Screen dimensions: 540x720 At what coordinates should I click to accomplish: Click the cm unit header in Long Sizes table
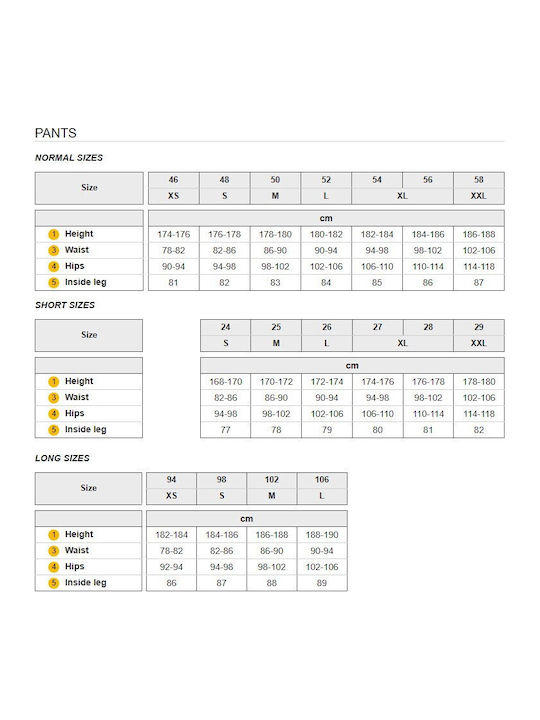point(247,518)
